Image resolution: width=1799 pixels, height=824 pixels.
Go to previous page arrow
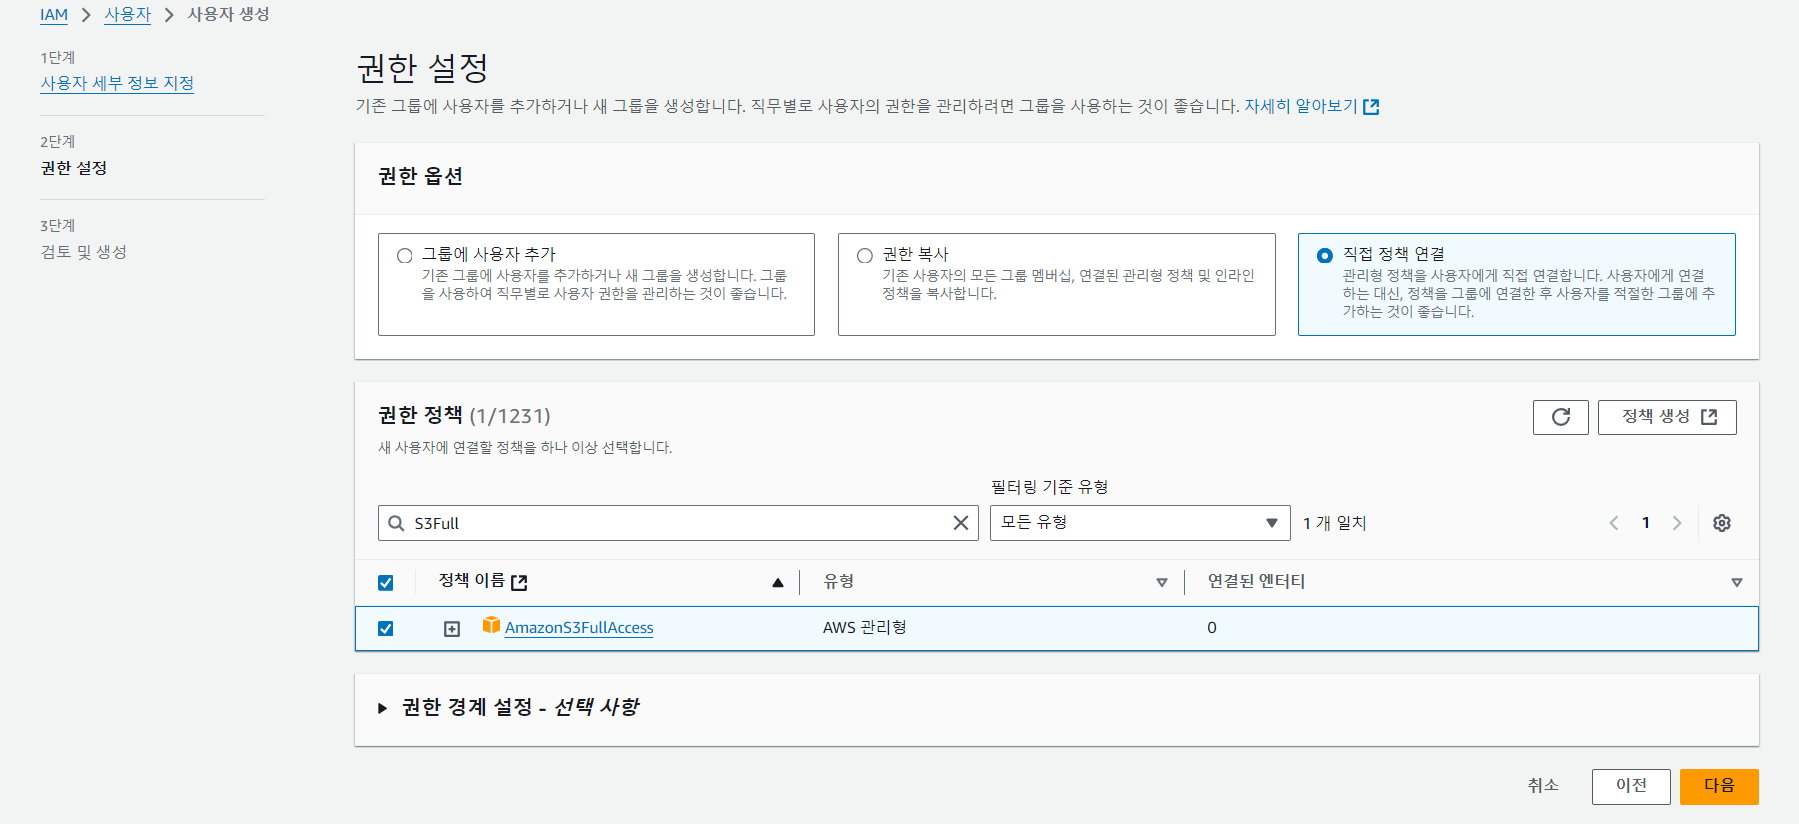1613,523
